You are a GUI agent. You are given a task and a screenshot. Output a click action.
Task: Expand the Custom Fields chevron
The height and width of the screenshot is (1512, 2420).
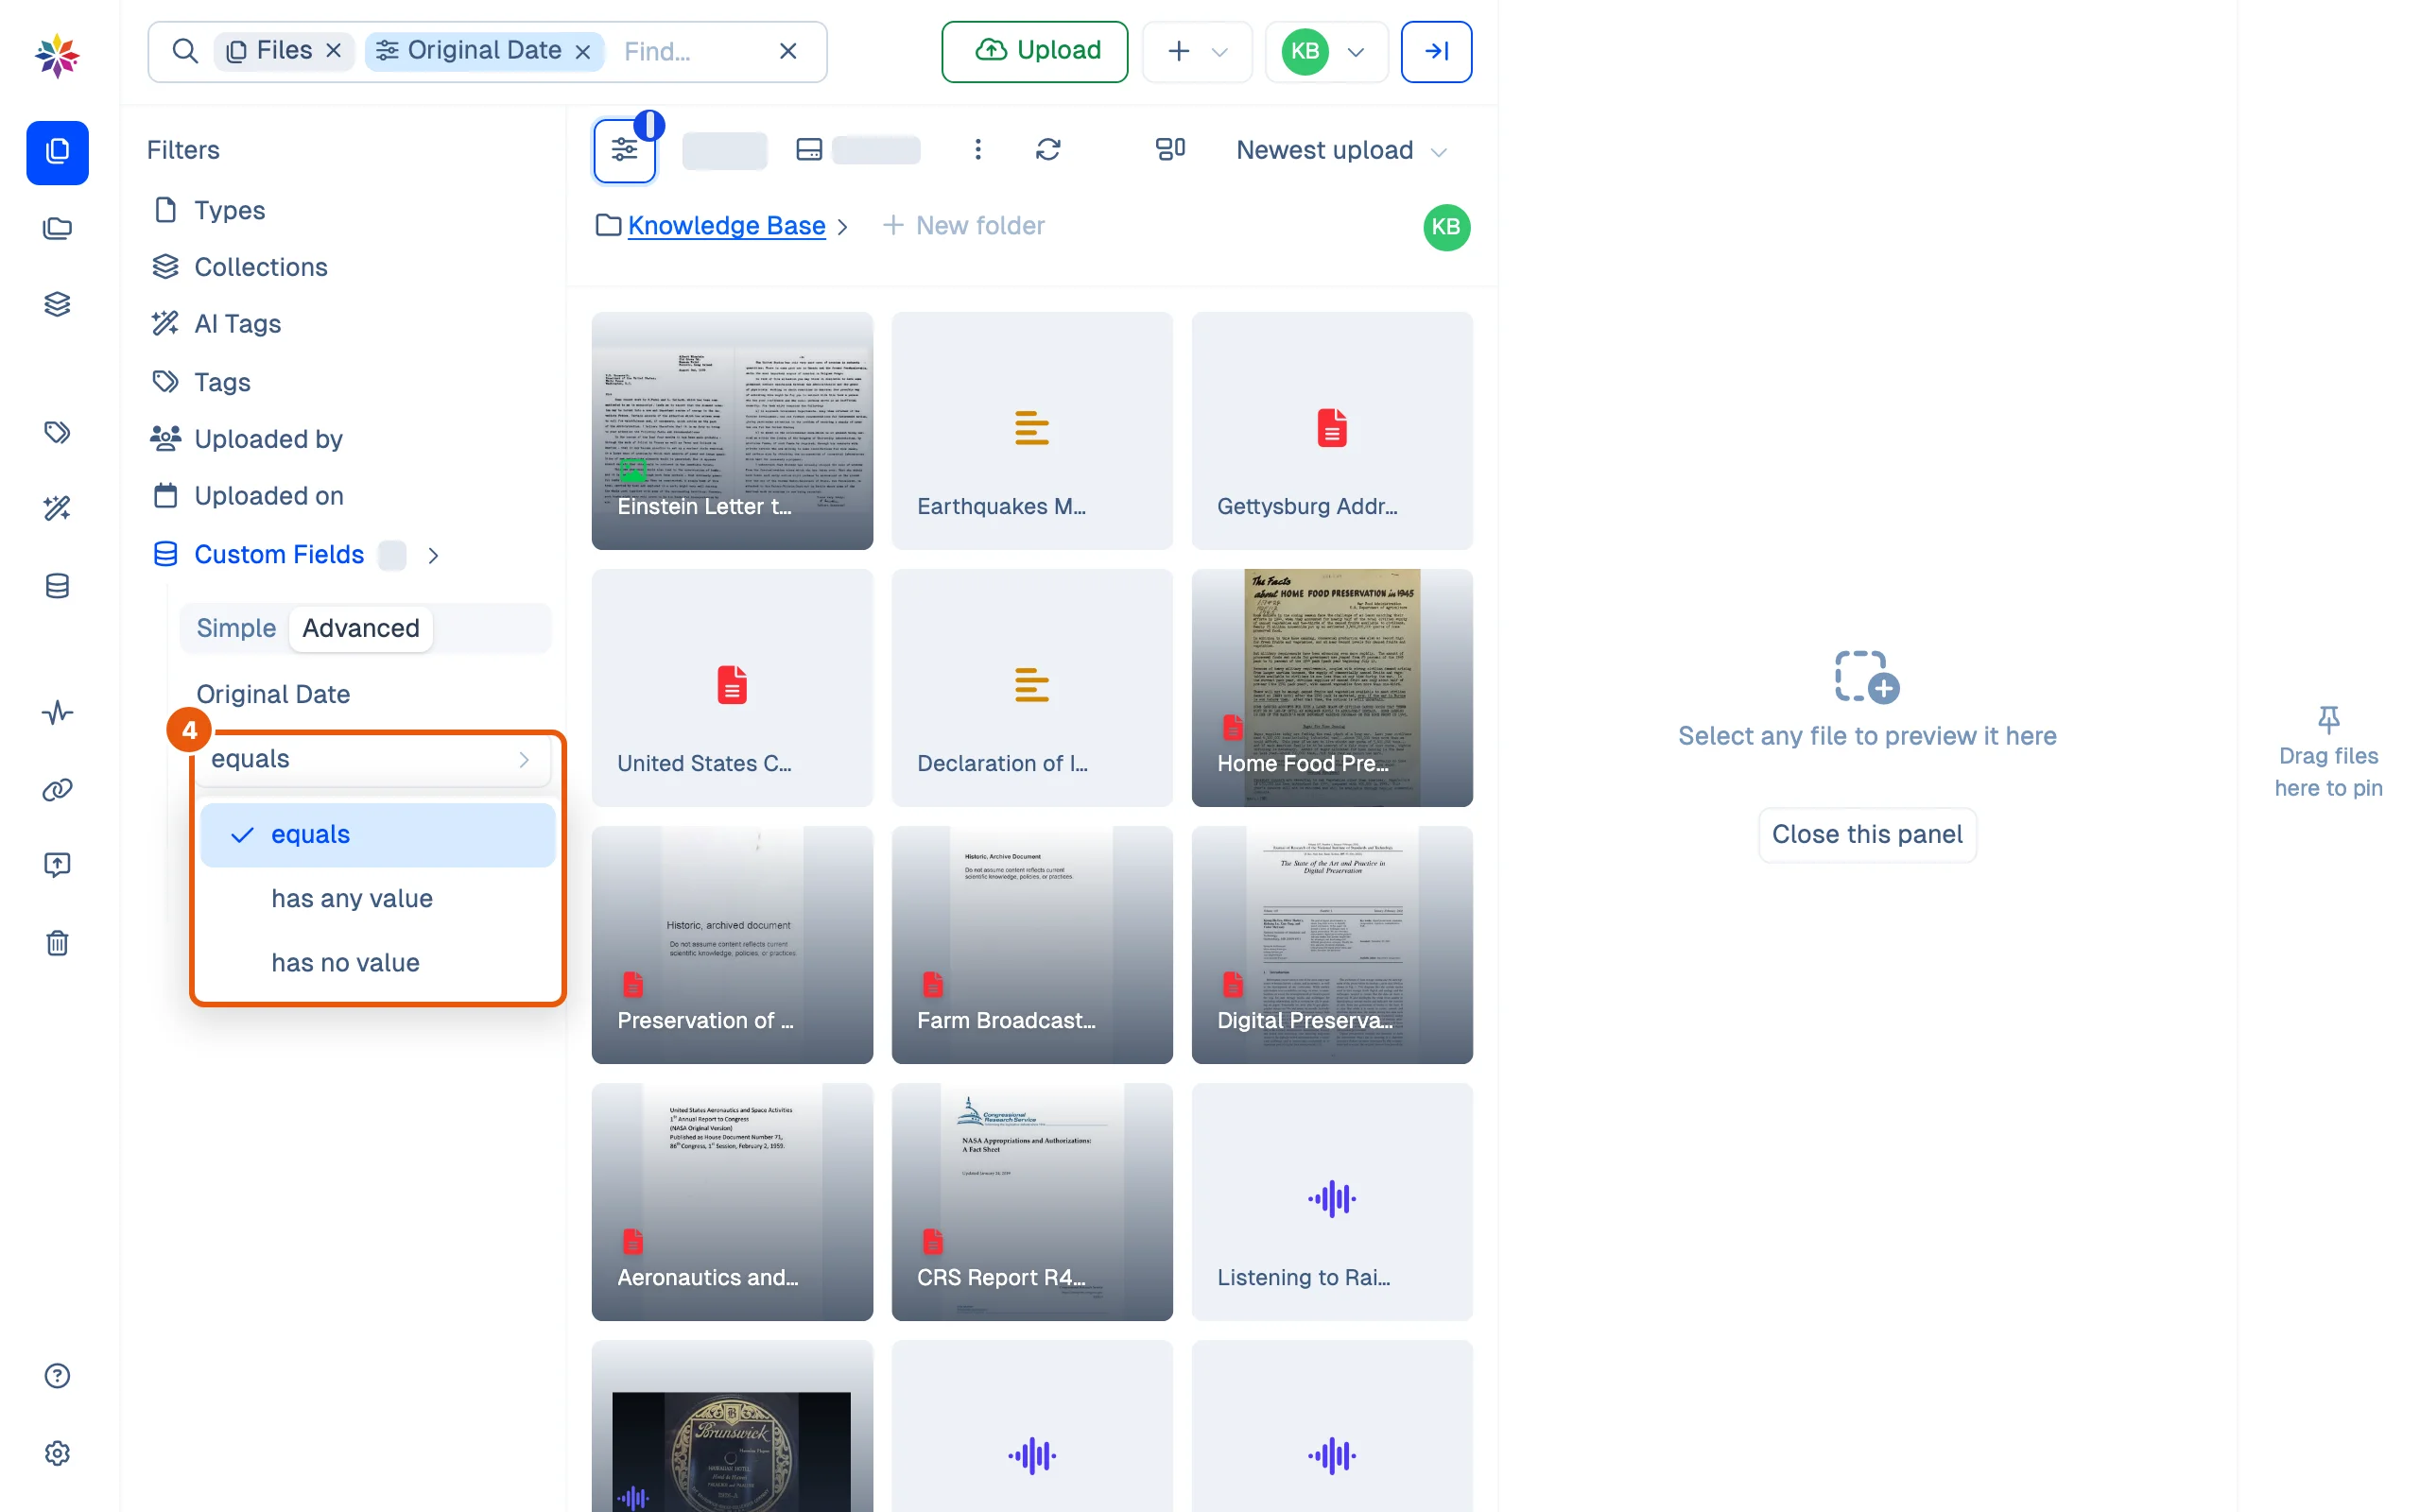(433, 555)
